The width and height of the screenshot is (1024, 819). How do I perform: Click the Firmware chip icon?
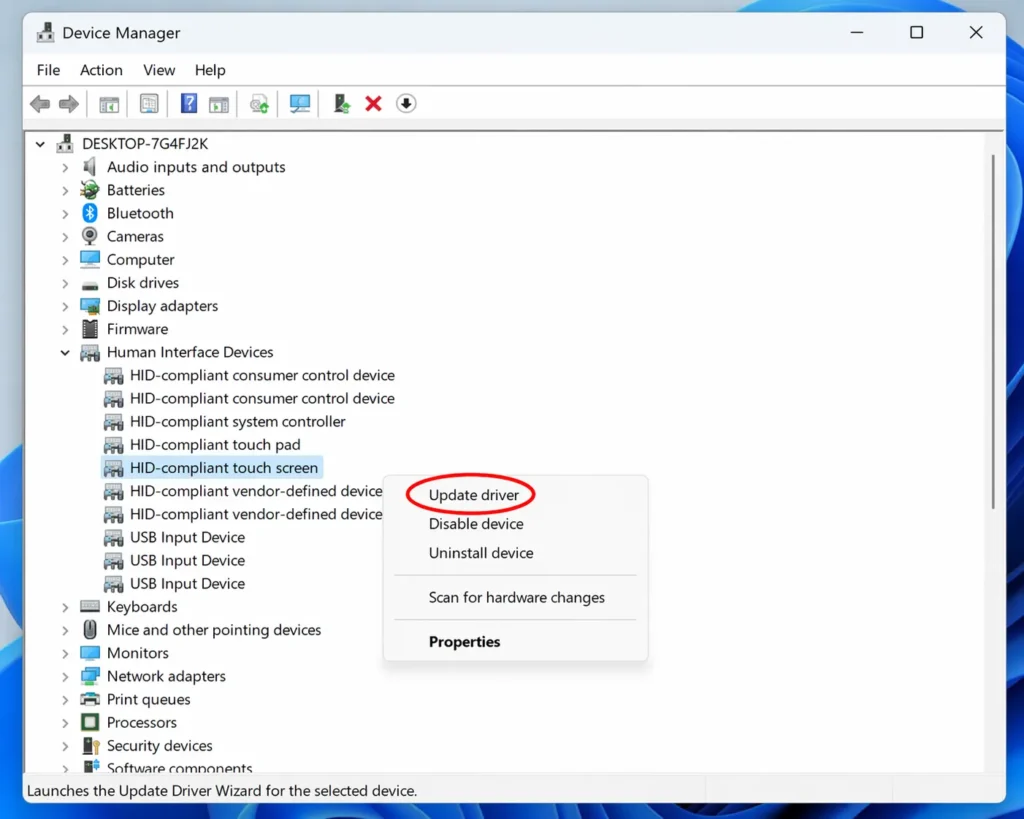coord(89,329)
